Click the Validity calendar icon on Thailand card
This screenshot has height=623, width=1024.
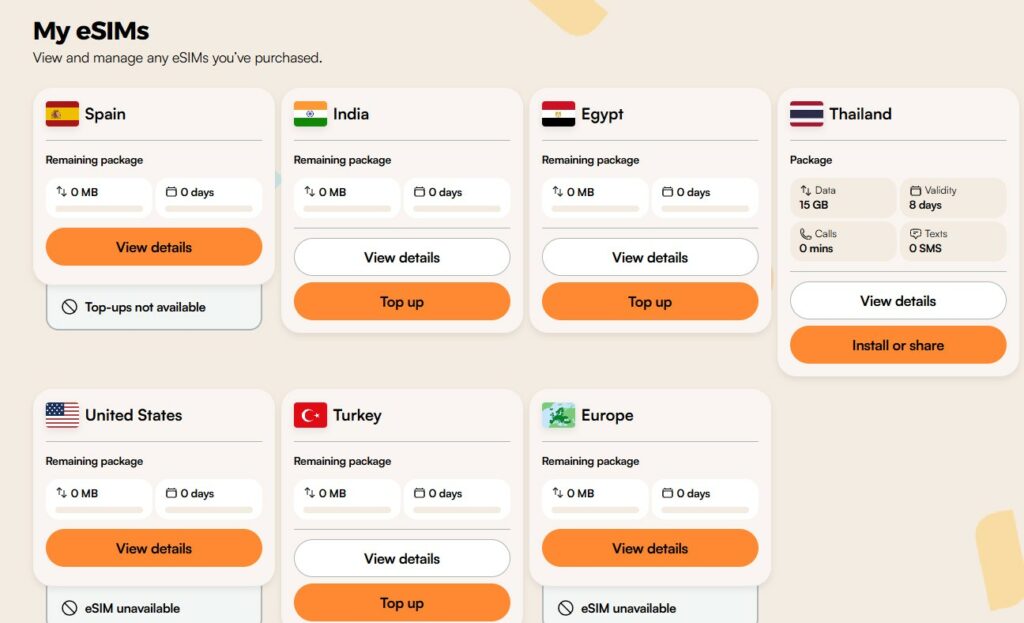coord(916,189)
